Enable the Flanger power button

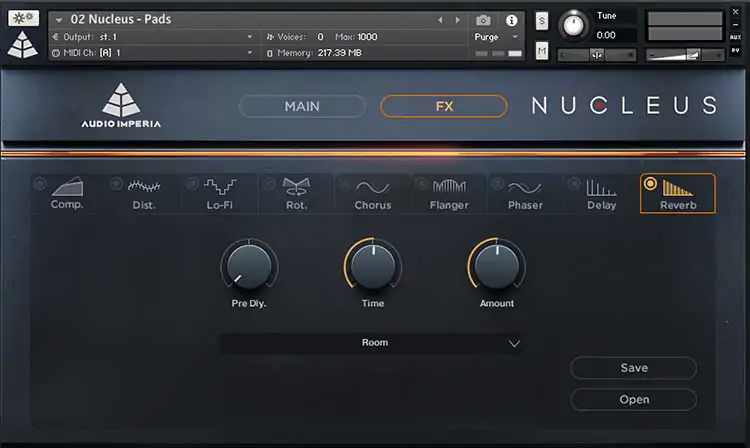pyautogui.click(x=421, y=183)
